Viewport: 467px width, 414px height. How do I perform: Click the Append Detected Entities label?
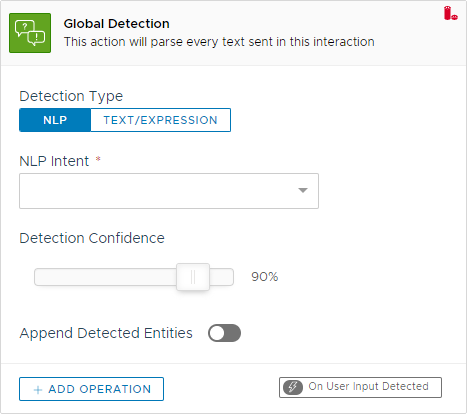click(106, 333)
